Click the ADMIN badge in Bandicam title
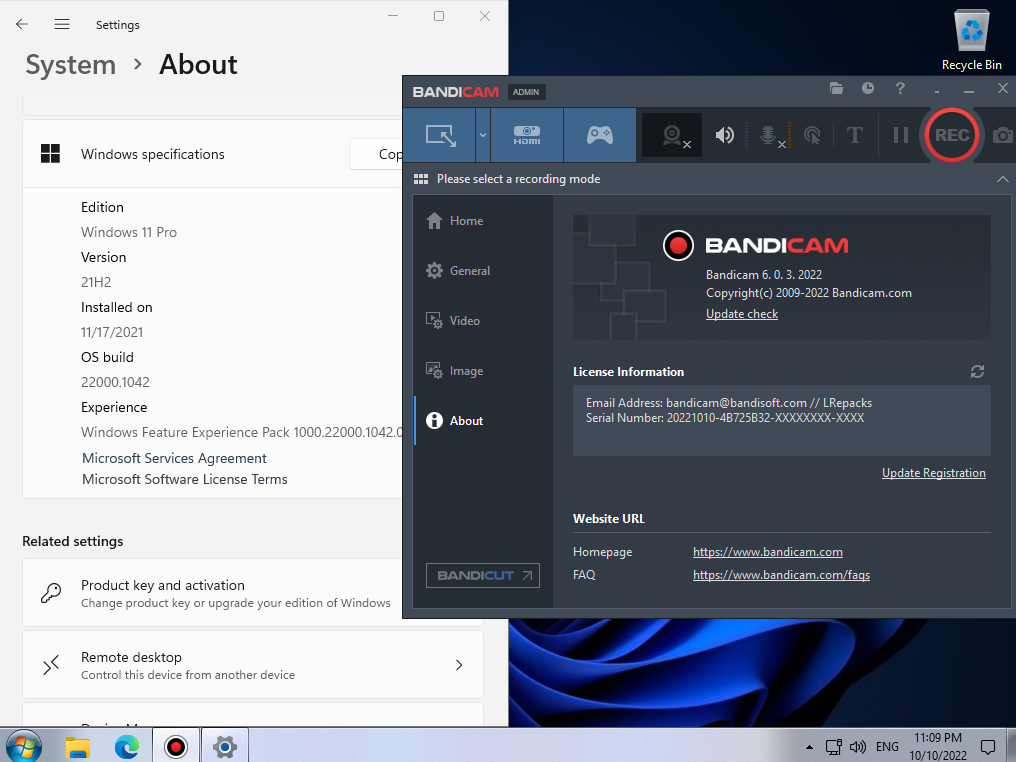The height and width of the screenshot is (762, 1016). point(526,92)
